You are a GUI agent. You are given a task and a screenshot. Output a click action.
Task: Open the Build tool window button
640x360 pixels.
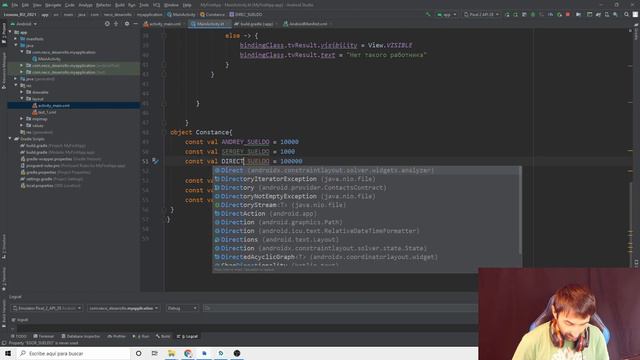(x=163, y=336)
